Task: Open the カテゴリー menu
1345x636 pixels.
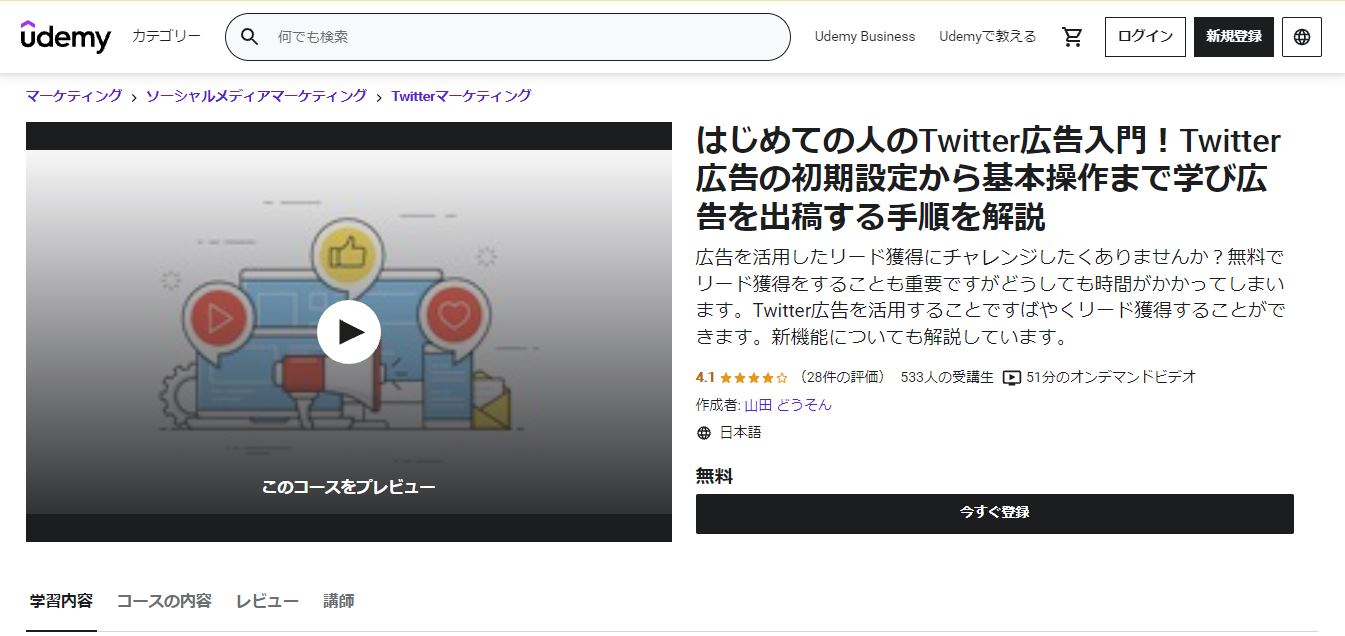Action: pyautogui.click(x=166, y=36)
